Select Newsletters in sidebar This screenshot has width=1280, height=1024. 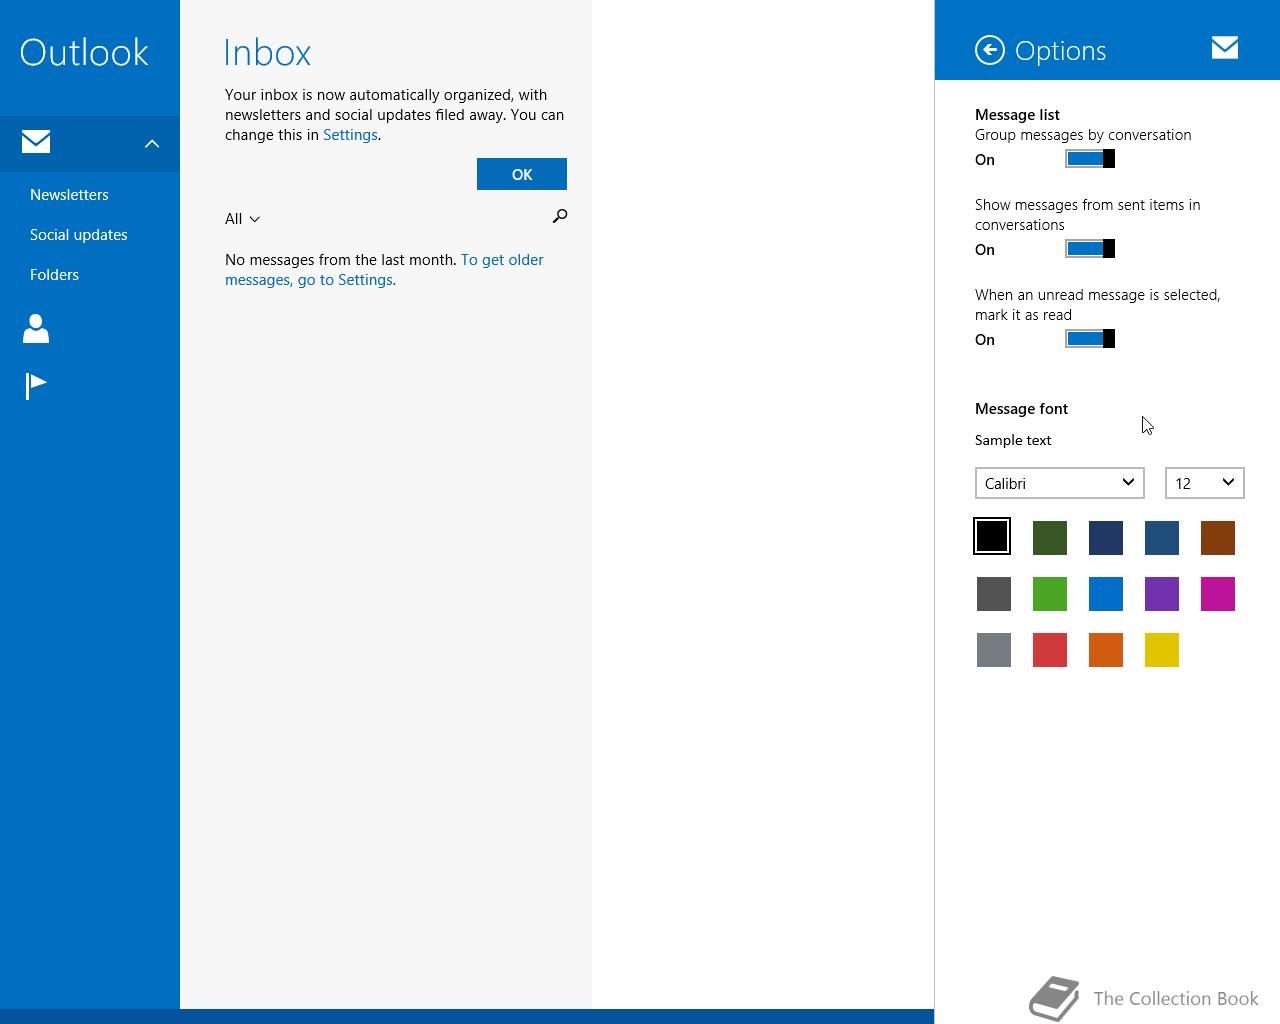[69, 195]
